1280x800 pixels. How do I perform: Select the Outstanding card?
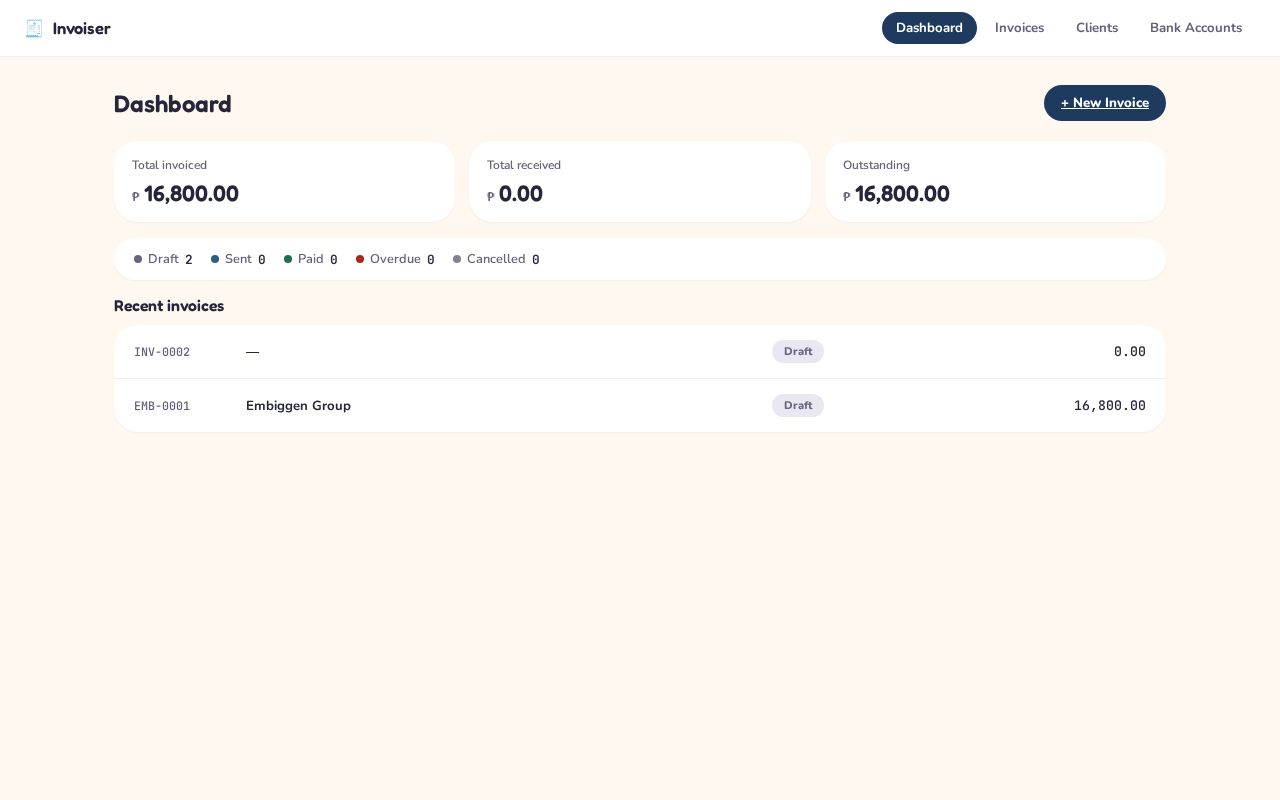[x=995, y=181]
